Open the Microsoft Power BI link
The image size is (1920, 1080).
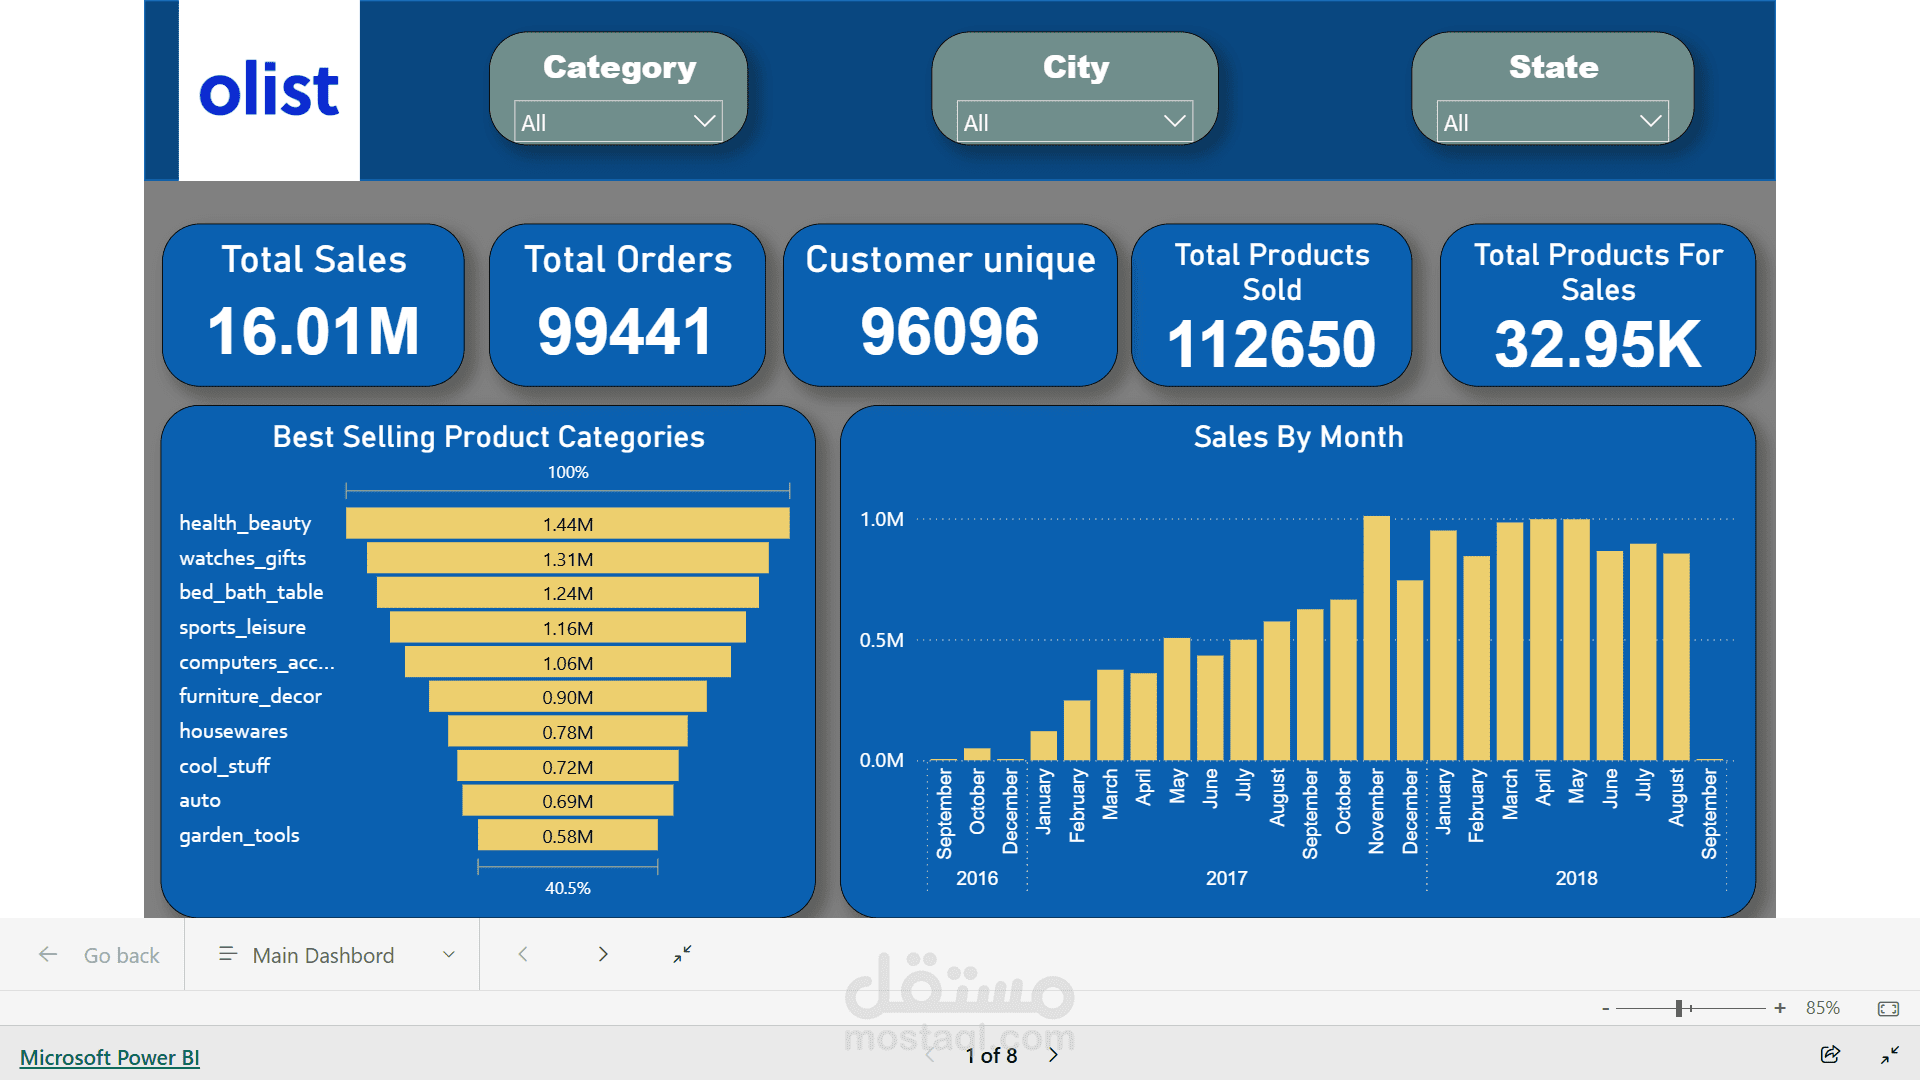click(x=110, y=1057)
